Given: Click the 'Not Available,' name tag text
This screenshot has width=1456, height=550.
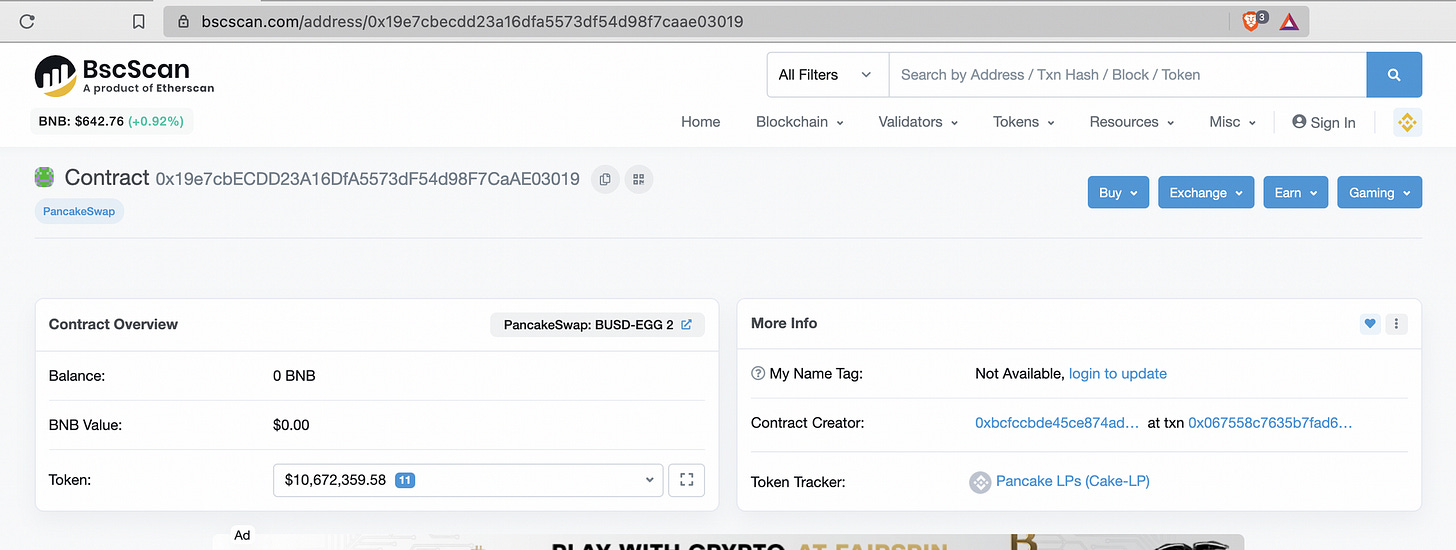Looking at the screenshot, I should [x=1020, y=374].
